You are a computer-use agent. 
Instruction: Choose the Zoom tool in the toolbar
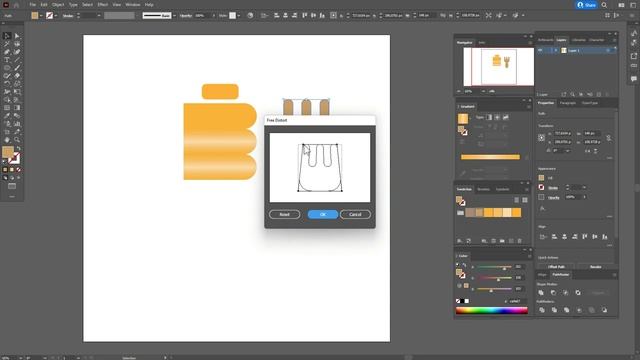tap(17, 140)
